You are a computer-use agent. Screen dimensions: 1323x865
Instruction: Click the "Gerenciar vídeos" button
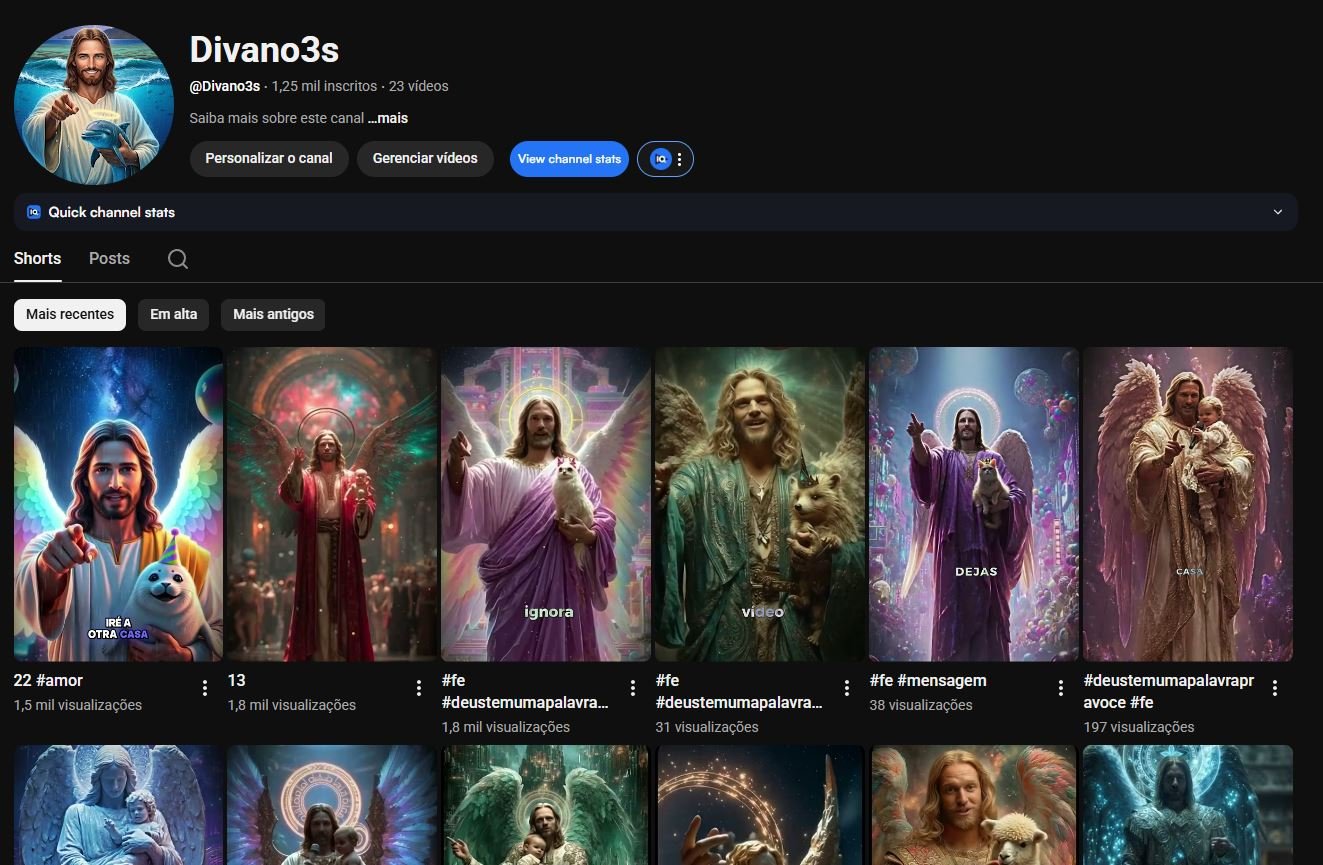[425, 158]
